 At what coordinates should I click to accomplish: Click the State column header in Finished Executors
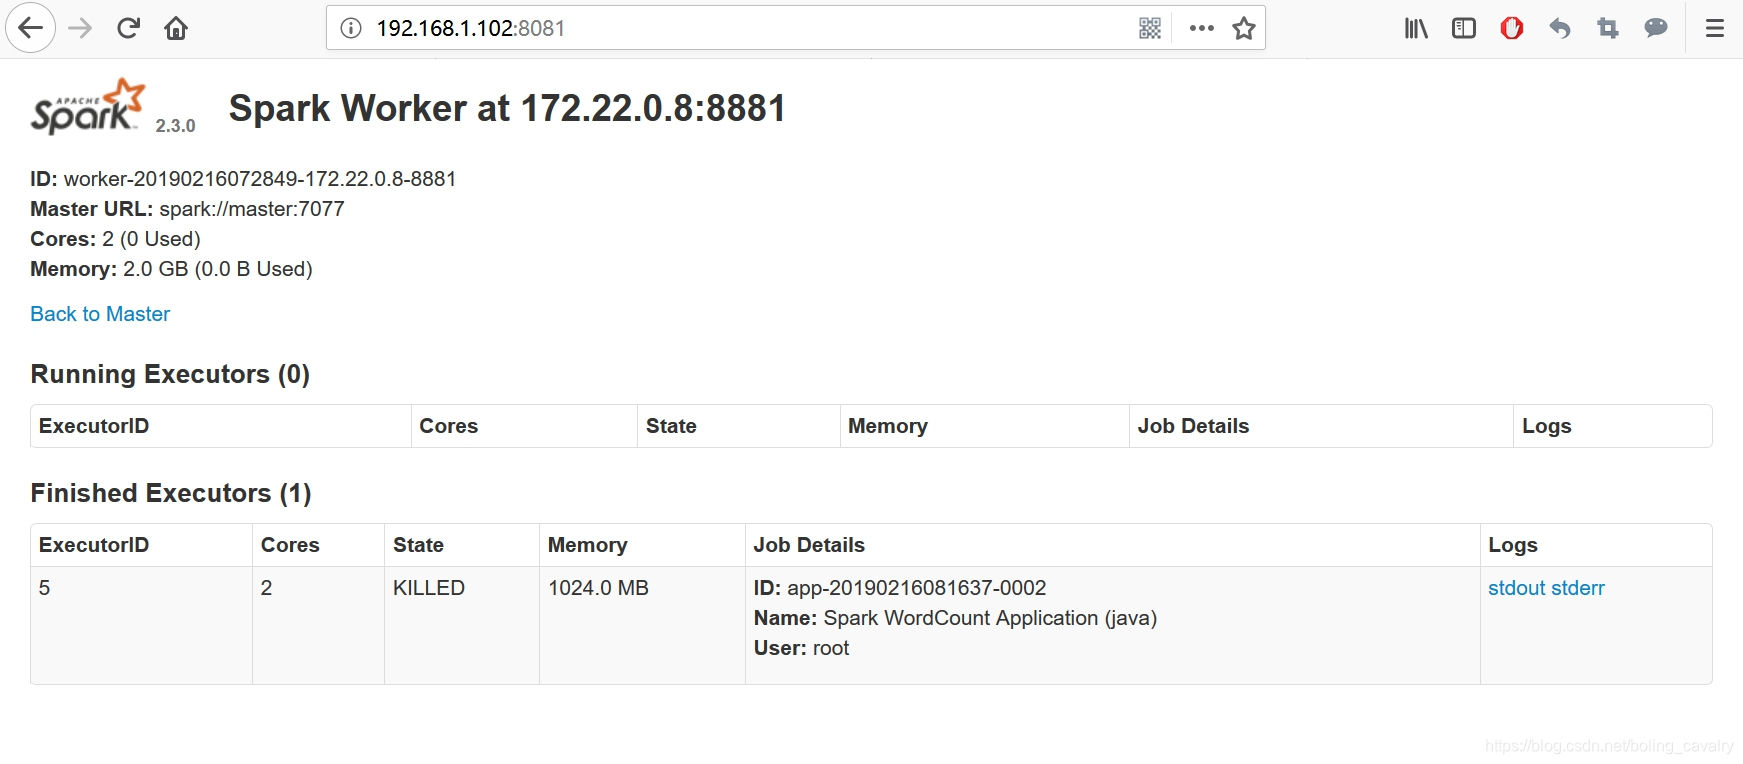(x=418, y=545)
